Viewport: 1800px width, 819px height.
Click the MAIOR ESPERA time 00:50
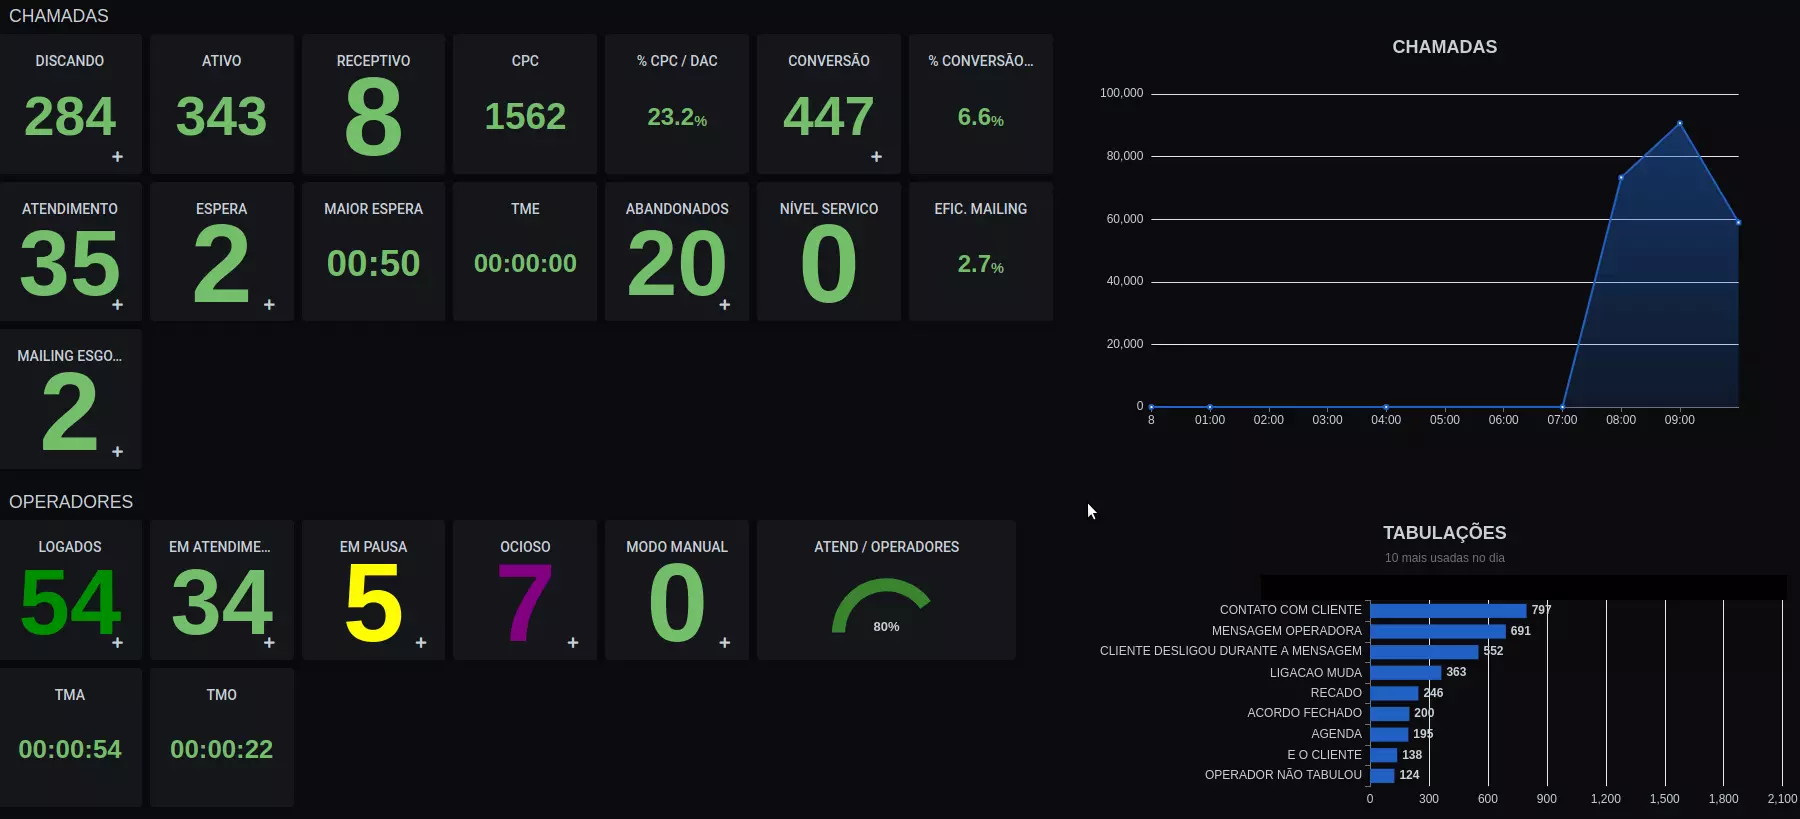(x=373, y=264)
